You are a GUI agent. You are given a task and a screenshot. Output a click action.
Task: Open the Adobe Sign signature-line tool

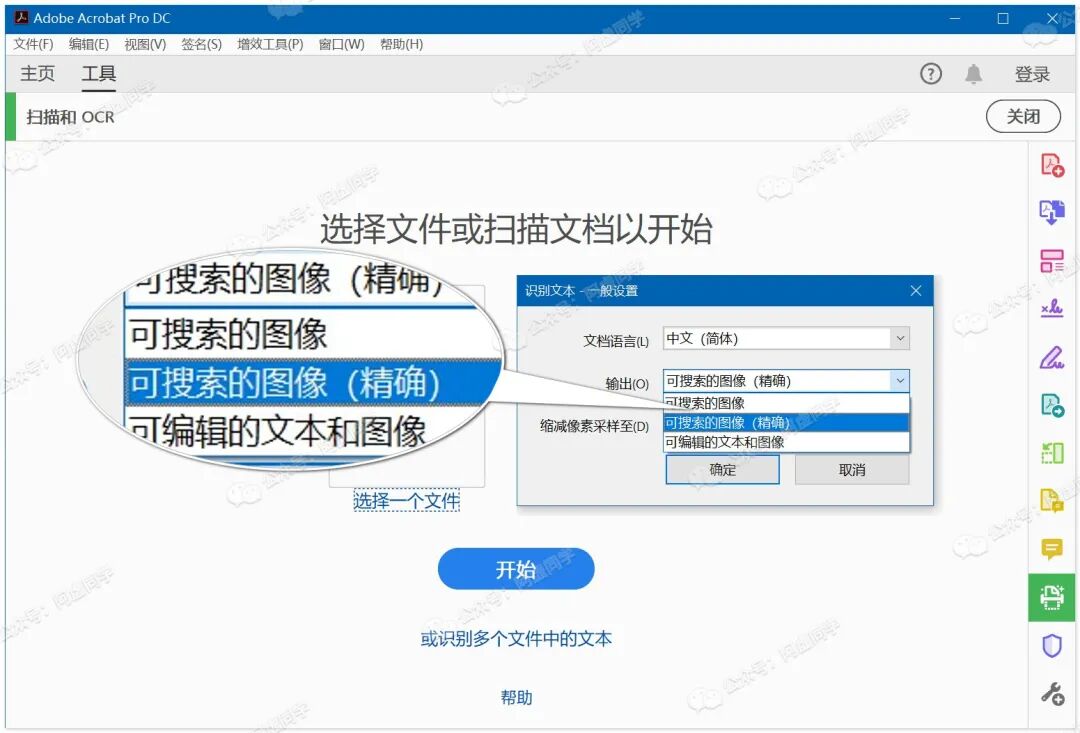1052,309
